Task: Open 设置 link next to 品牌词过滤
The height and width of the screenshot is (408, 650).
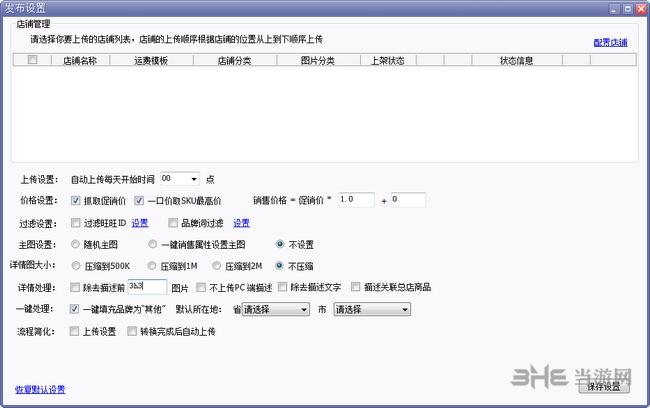Action: tap(241, 223)
